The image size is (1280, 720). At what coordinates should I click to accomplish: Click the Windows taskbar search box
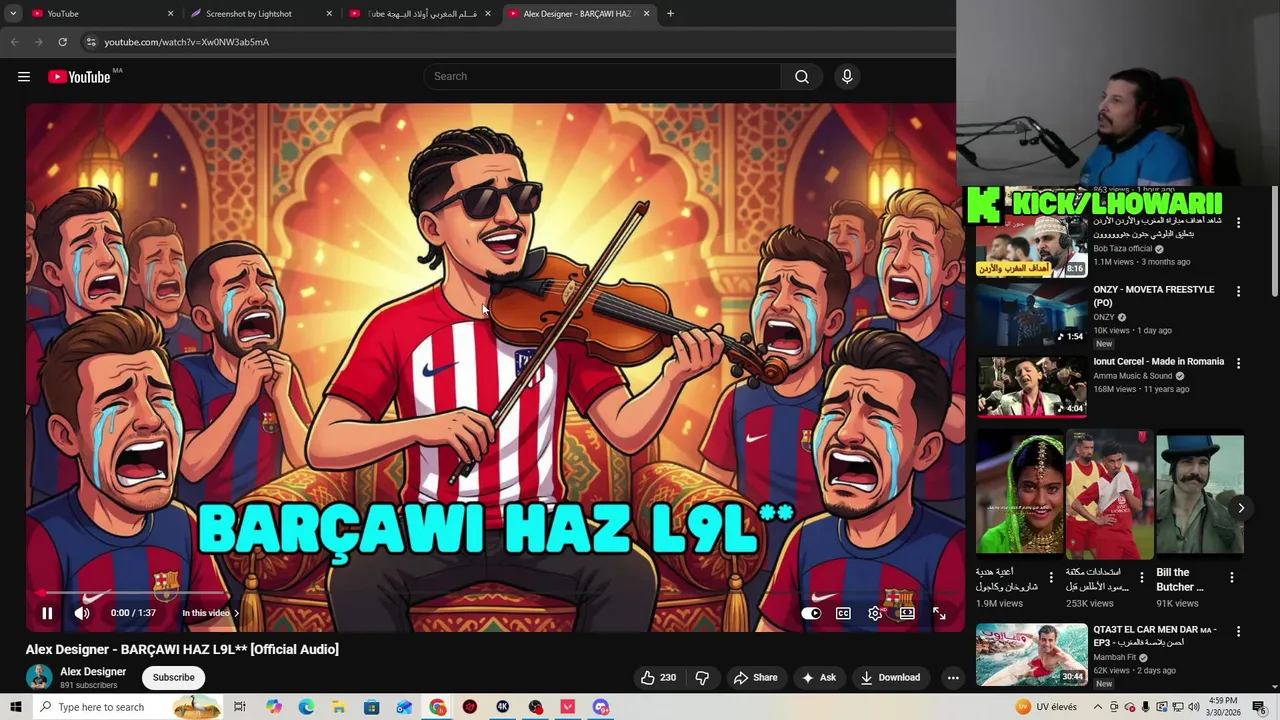(128, 707)
